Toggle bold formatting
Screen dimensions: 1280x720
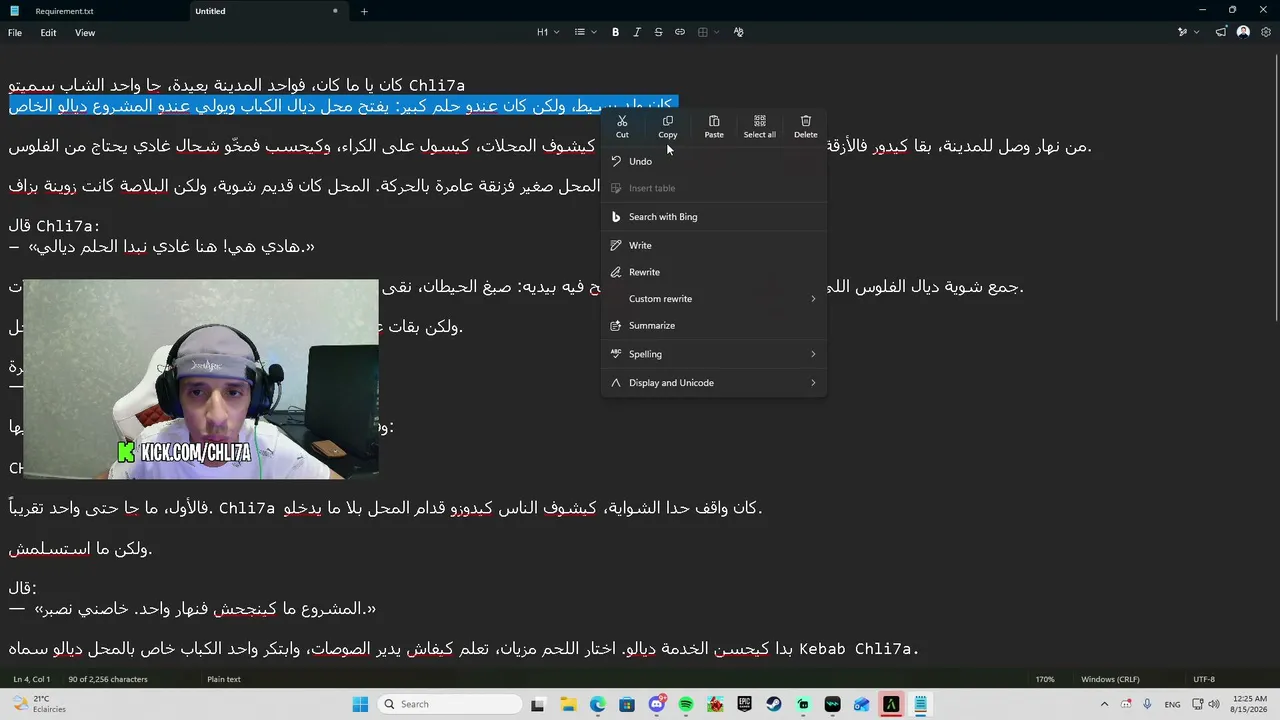point(615,32)
